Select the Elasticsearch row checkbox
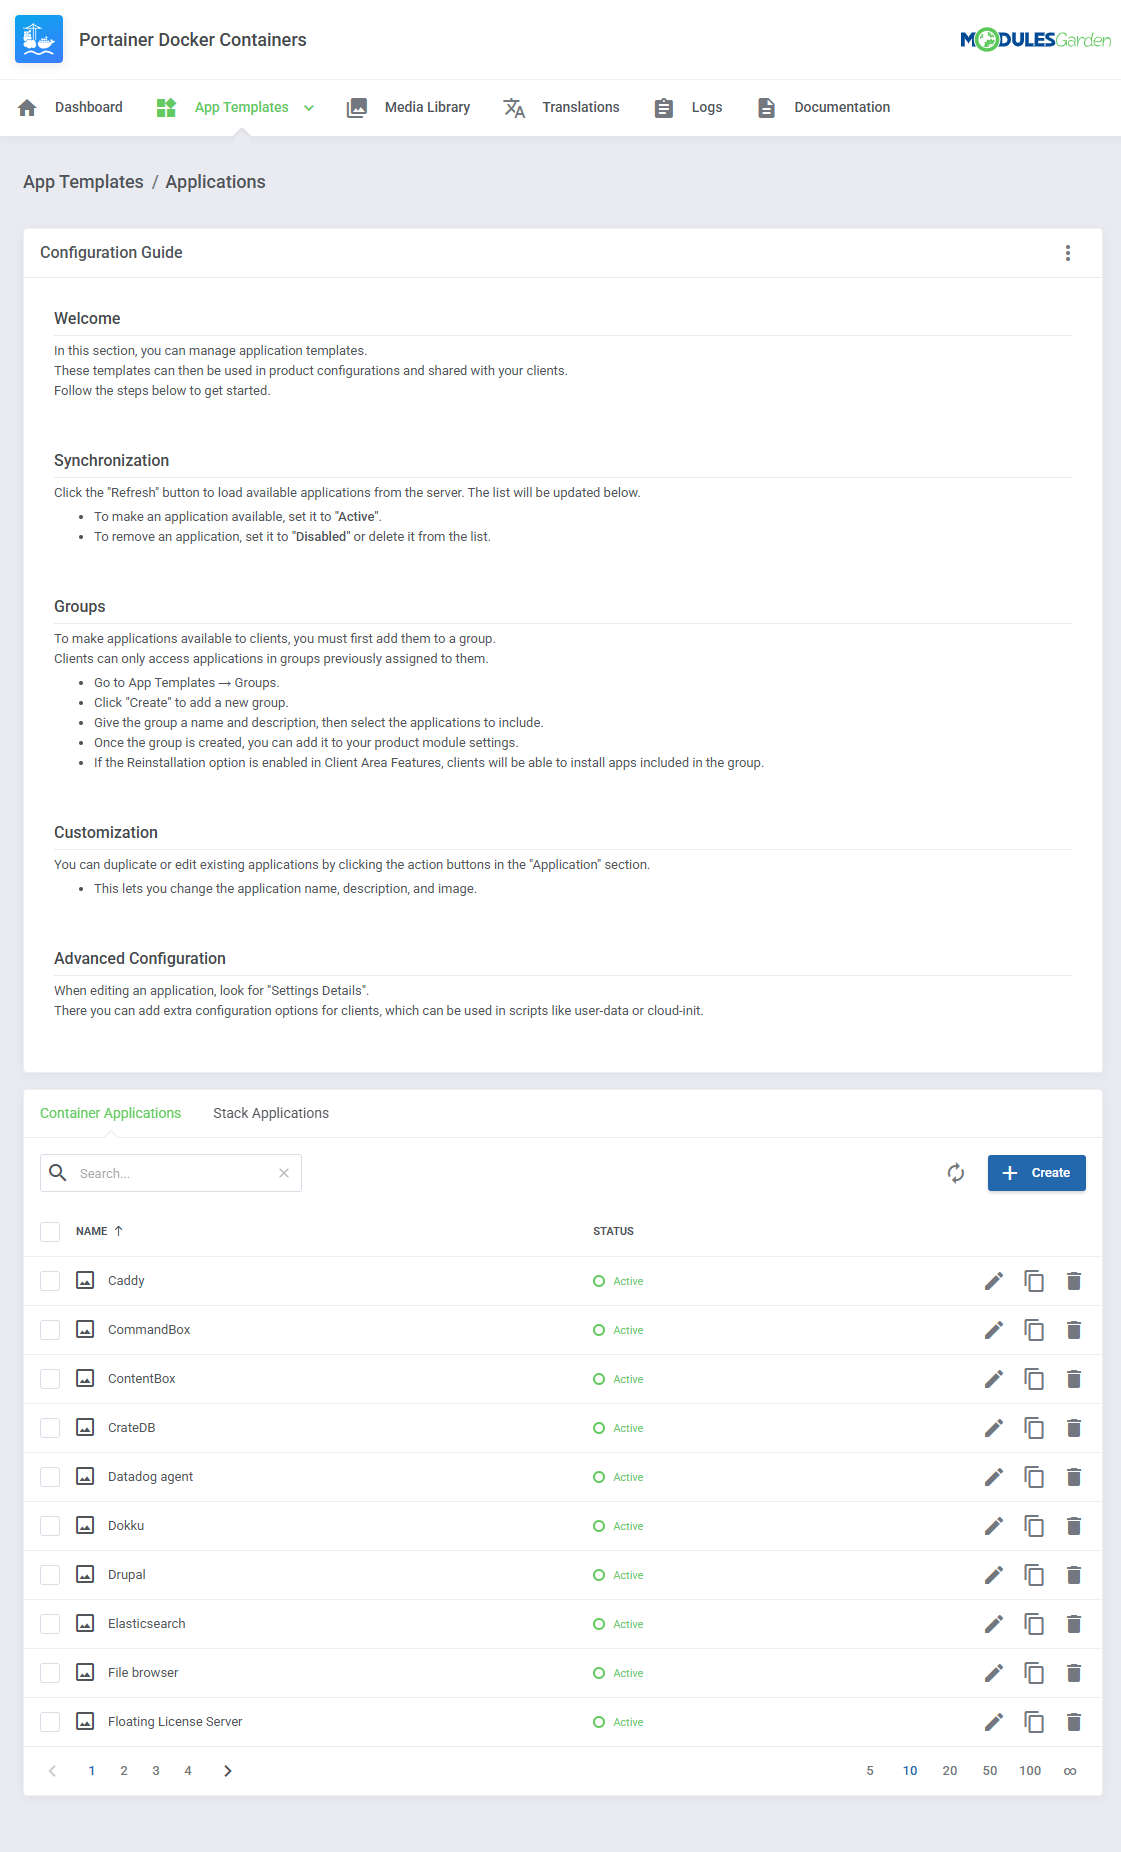The height and width of the screenshot is (1852, 1121). (50, 1624)
